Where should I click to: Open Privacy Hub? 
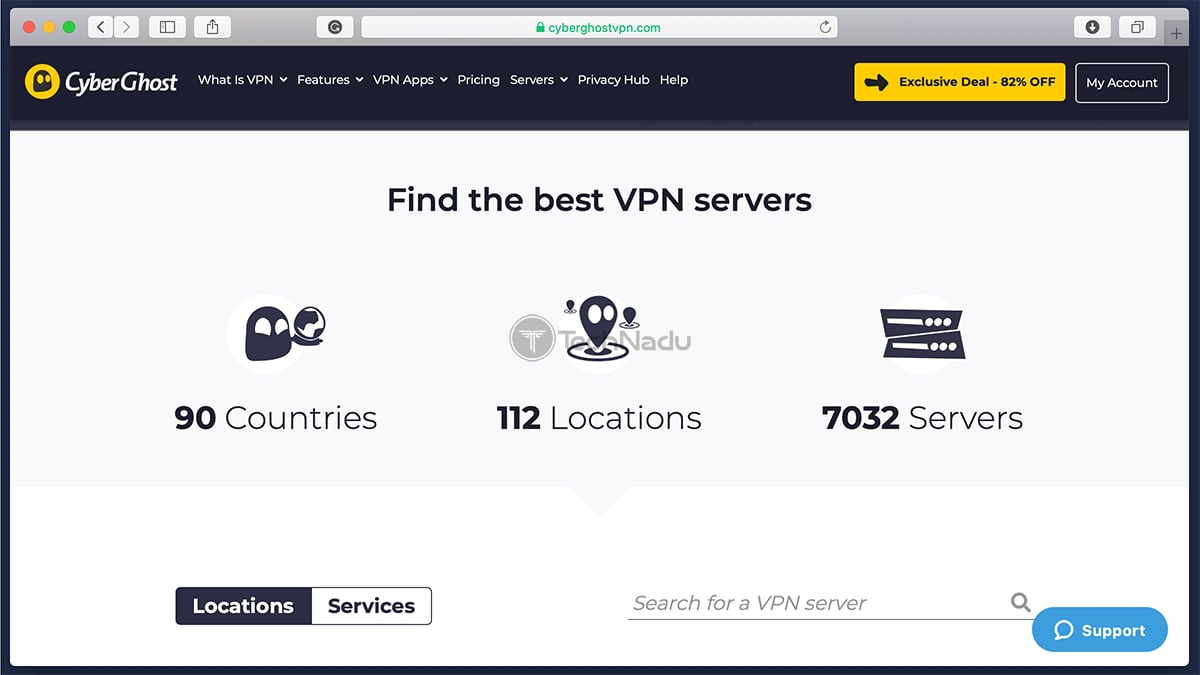pos(613,80)
